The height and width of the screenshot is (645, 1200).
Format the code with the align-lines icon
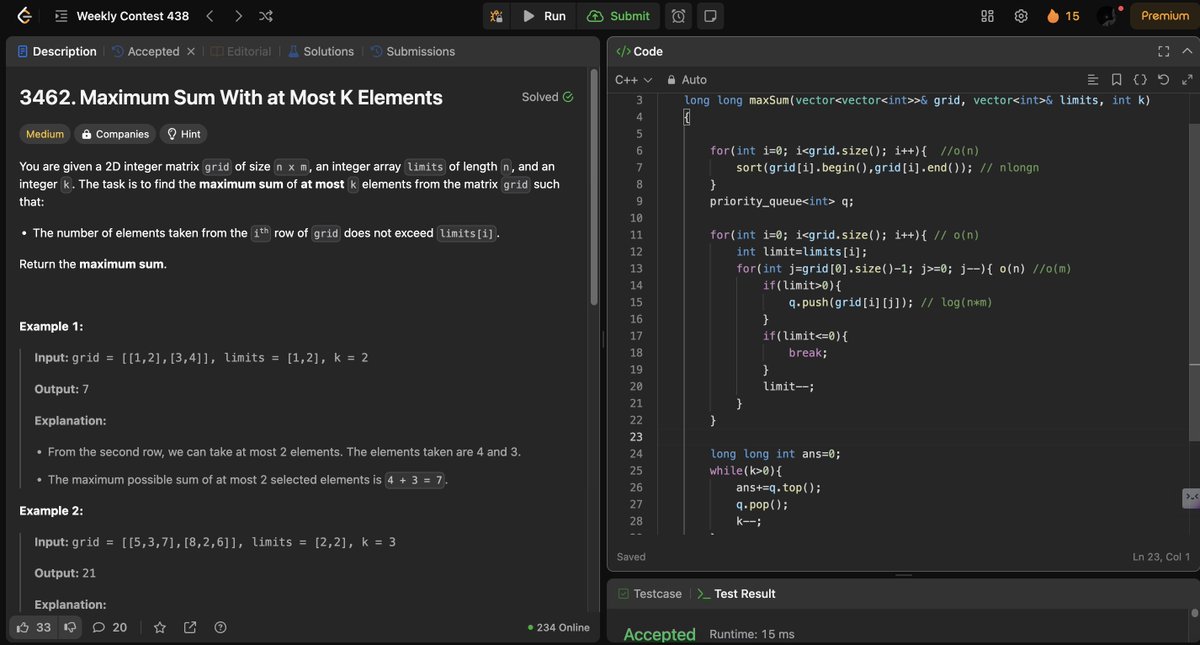tap(1092, 80)
